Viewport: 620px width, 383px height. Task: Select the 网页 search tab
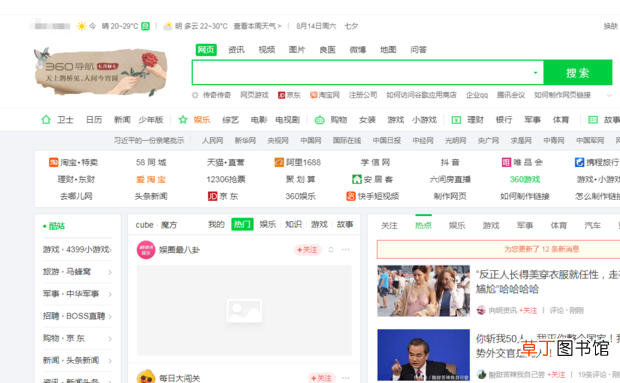[206, 49]
